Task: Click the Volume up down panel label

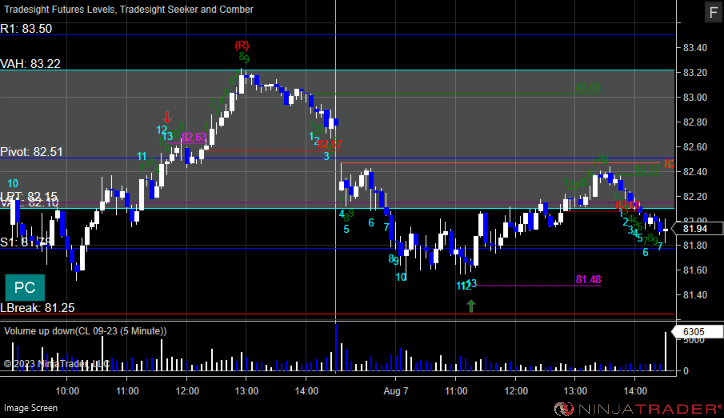Action: click(x=85, y=331)
